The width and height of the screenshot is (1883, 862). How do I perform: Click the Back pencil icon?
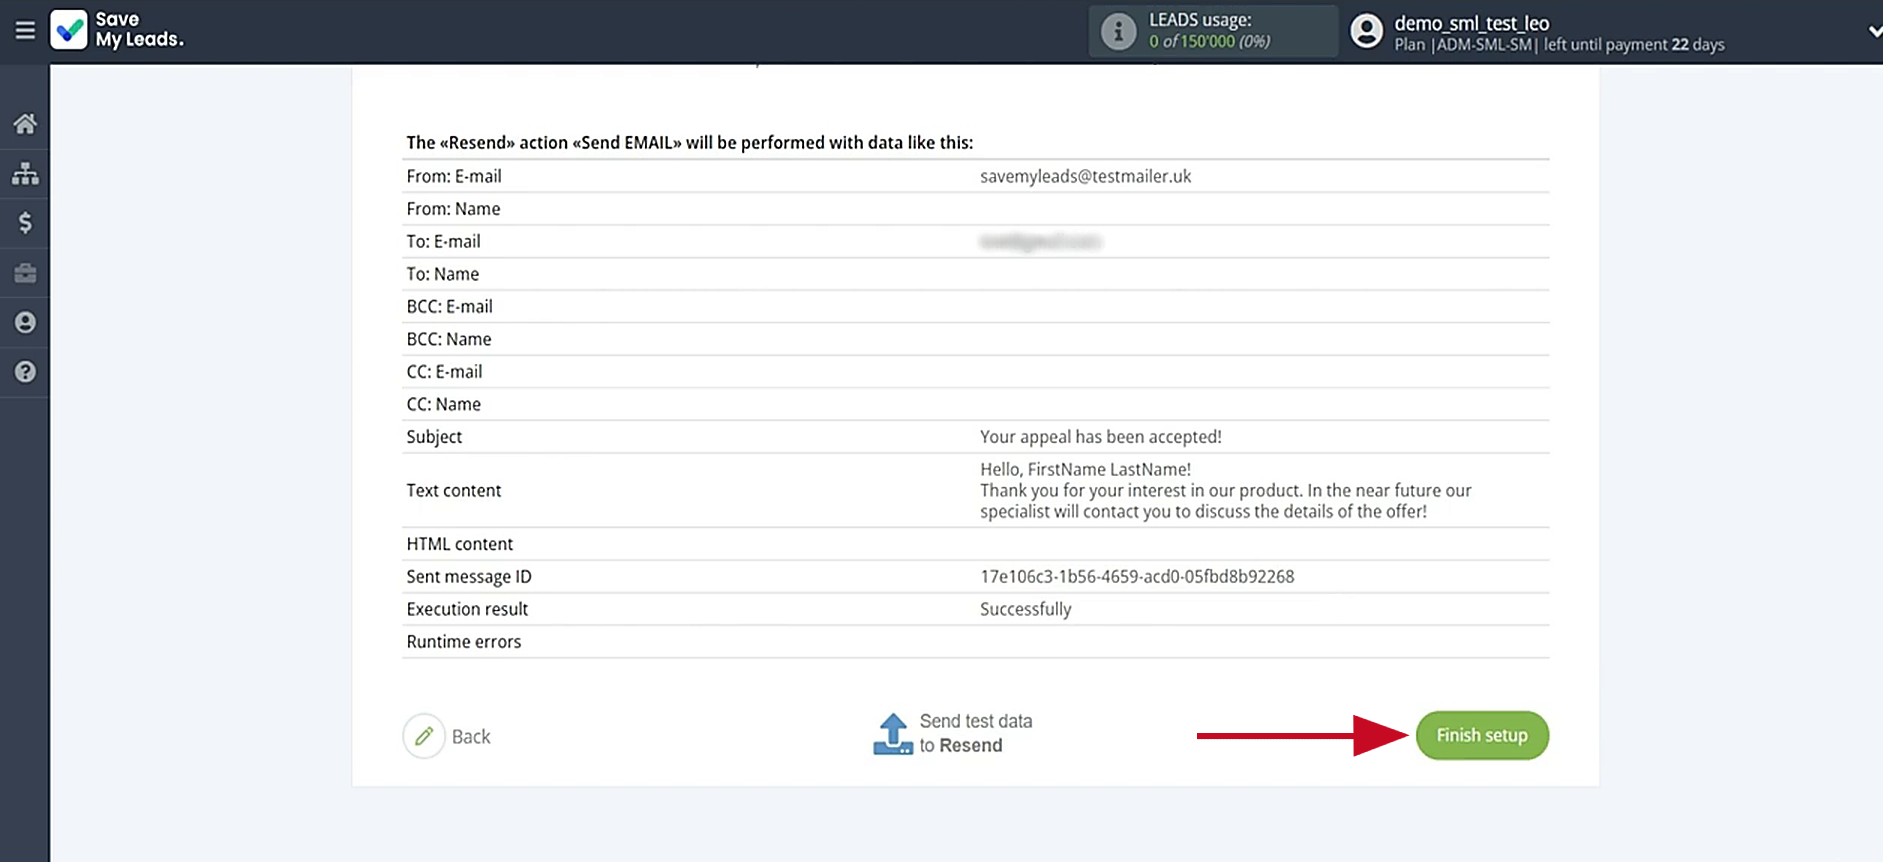coord(424,736)
